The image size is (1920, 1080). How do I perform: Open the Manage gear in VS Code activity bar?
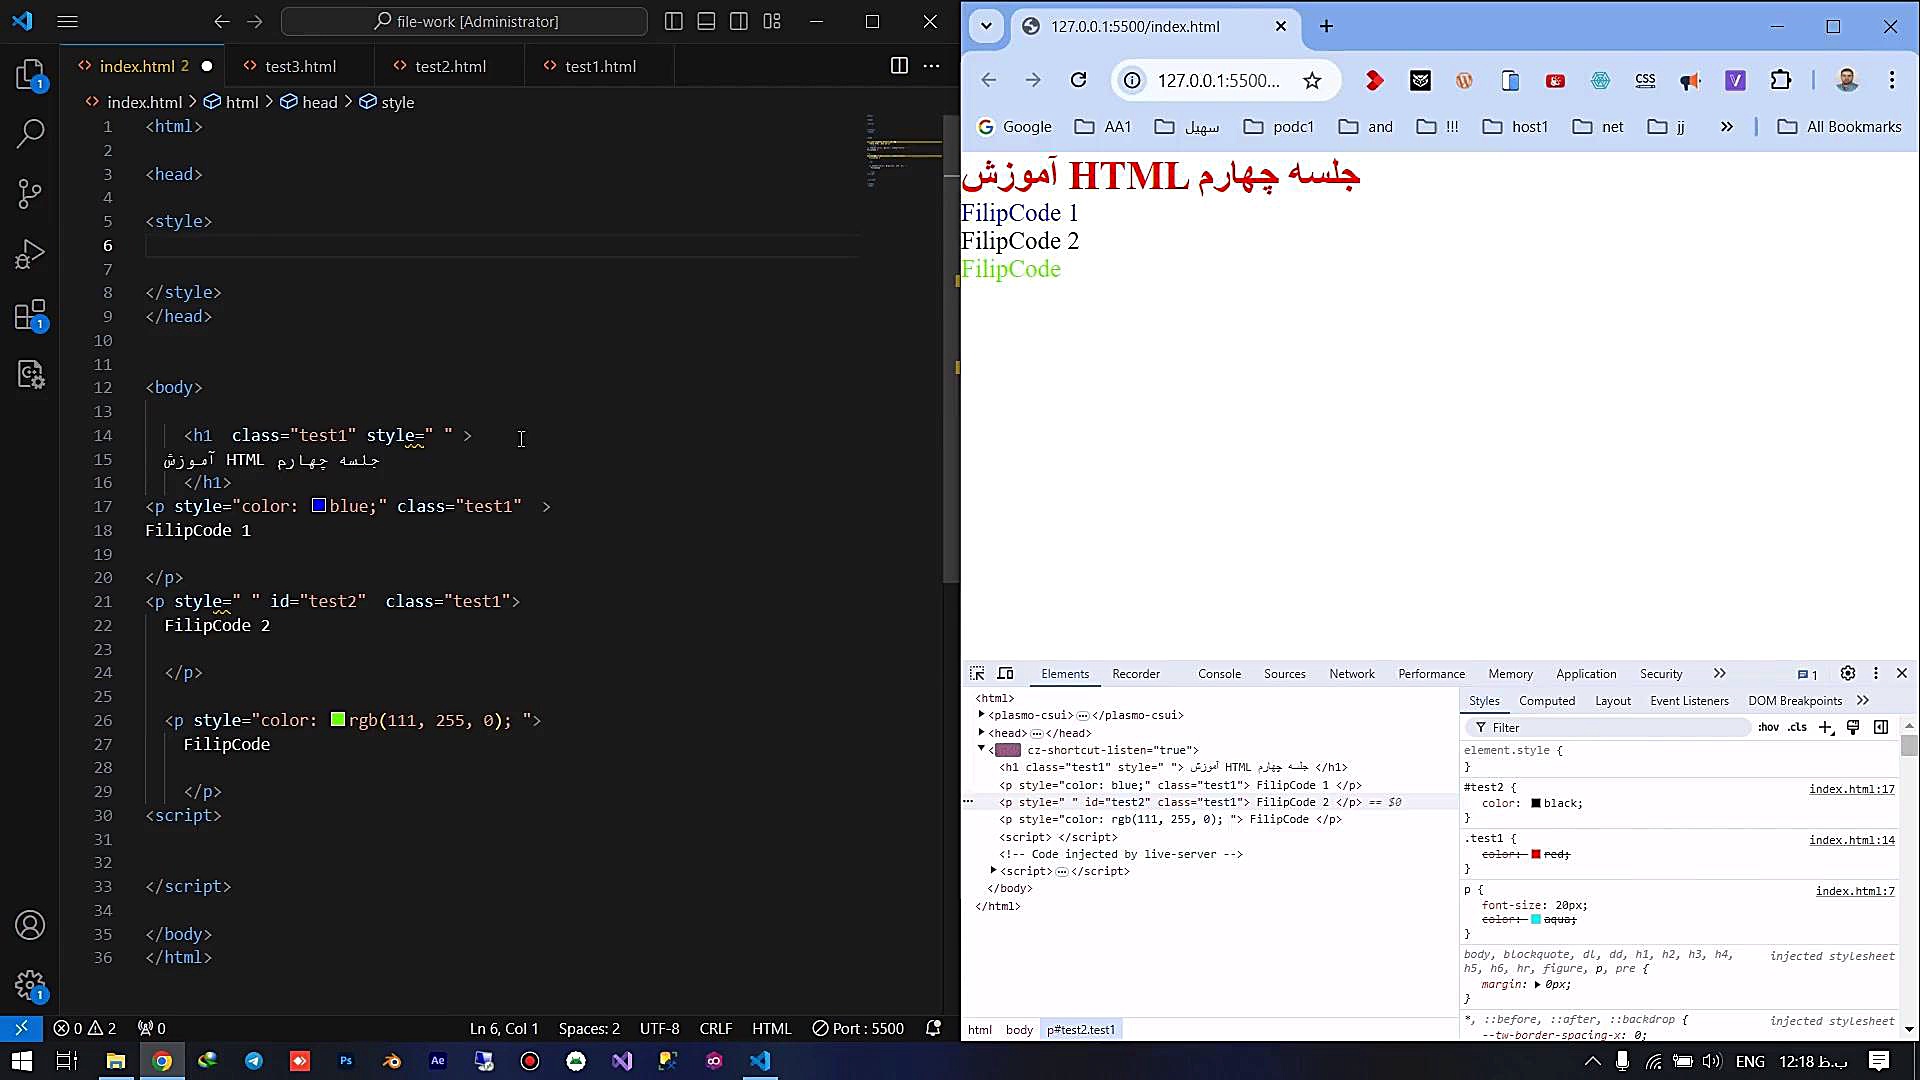pyautogui.click(x=31, y=986)
